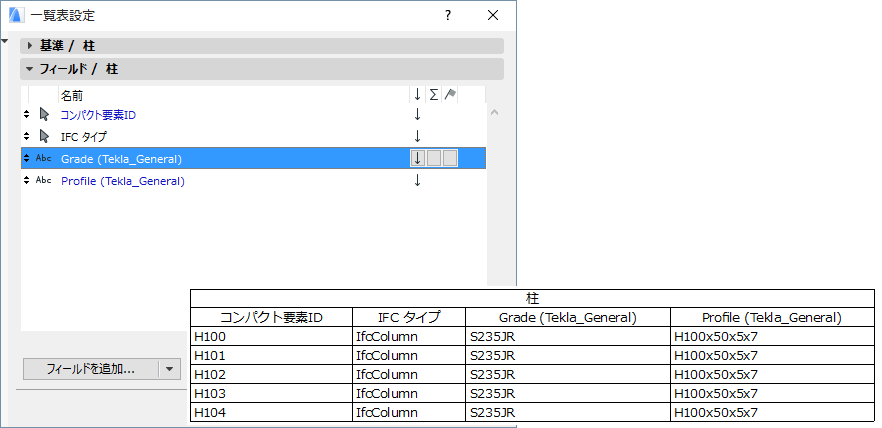Click drag handle of コンパクト要素ID row
882x428 pixels.
[x=27, y=114]
